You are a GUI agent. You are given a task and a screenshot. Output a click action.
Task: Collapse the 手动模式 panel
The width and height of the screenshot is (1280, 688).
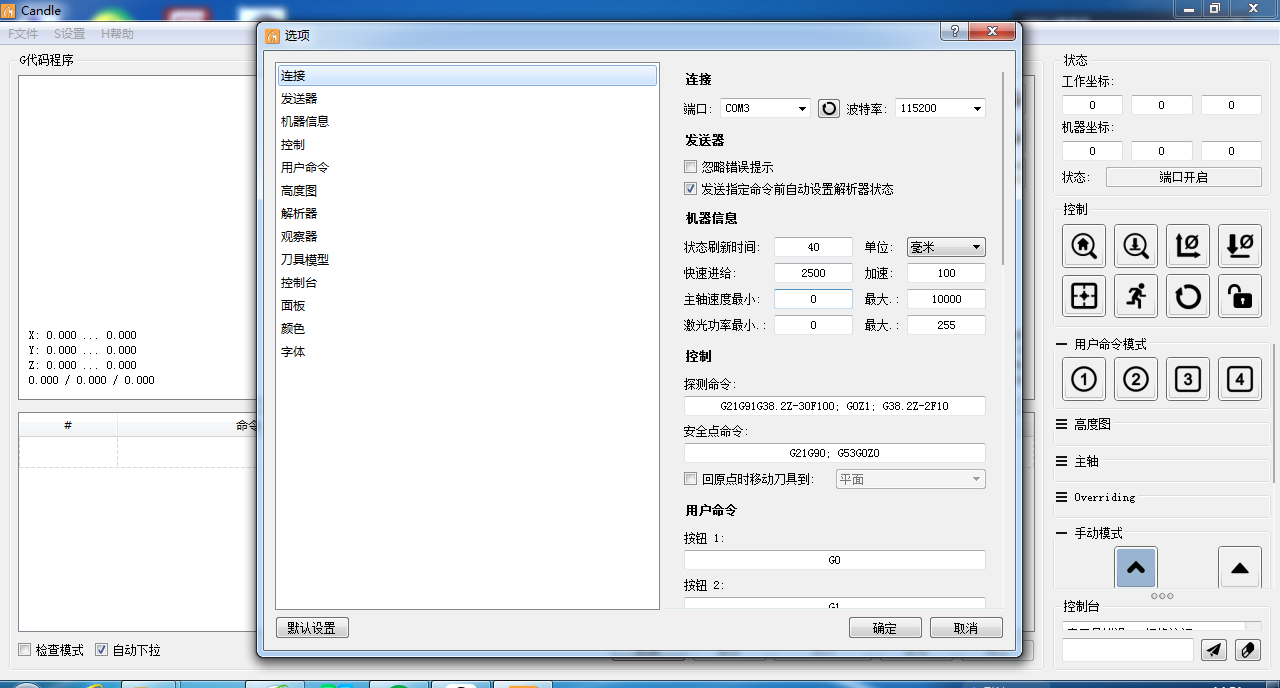[x=1062, y=533]
